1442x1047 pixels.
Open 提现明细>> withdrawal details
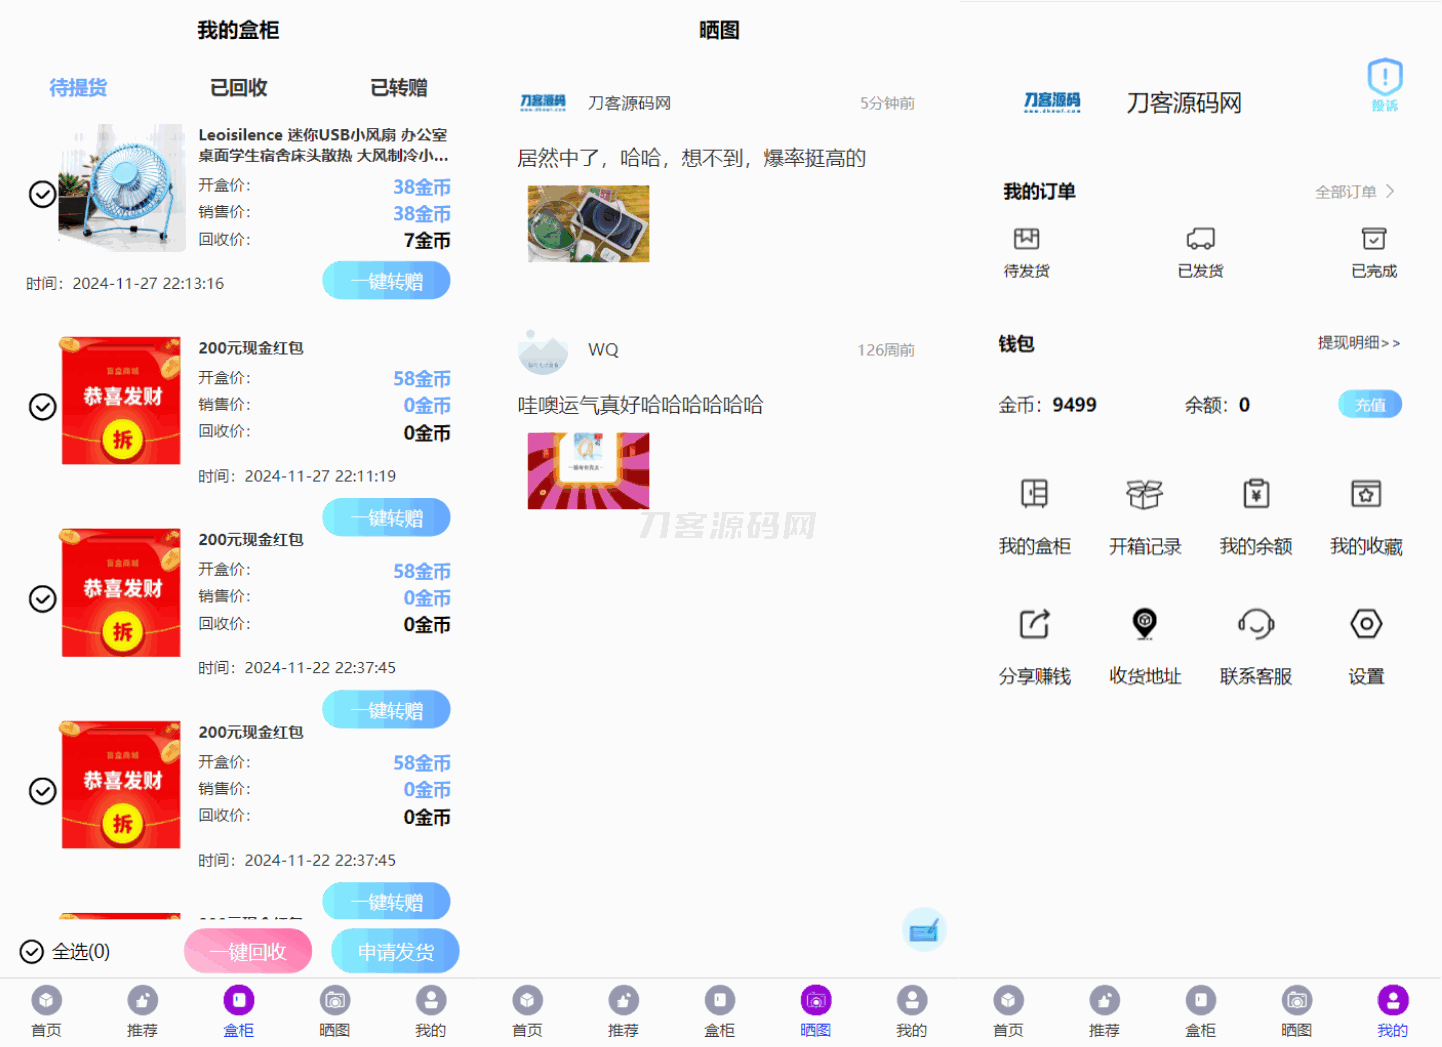click(x=1358, y=343)
